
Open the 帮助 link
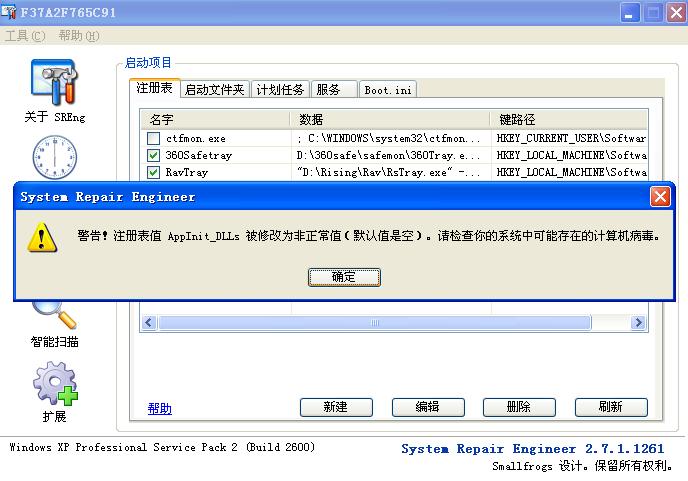160,409
